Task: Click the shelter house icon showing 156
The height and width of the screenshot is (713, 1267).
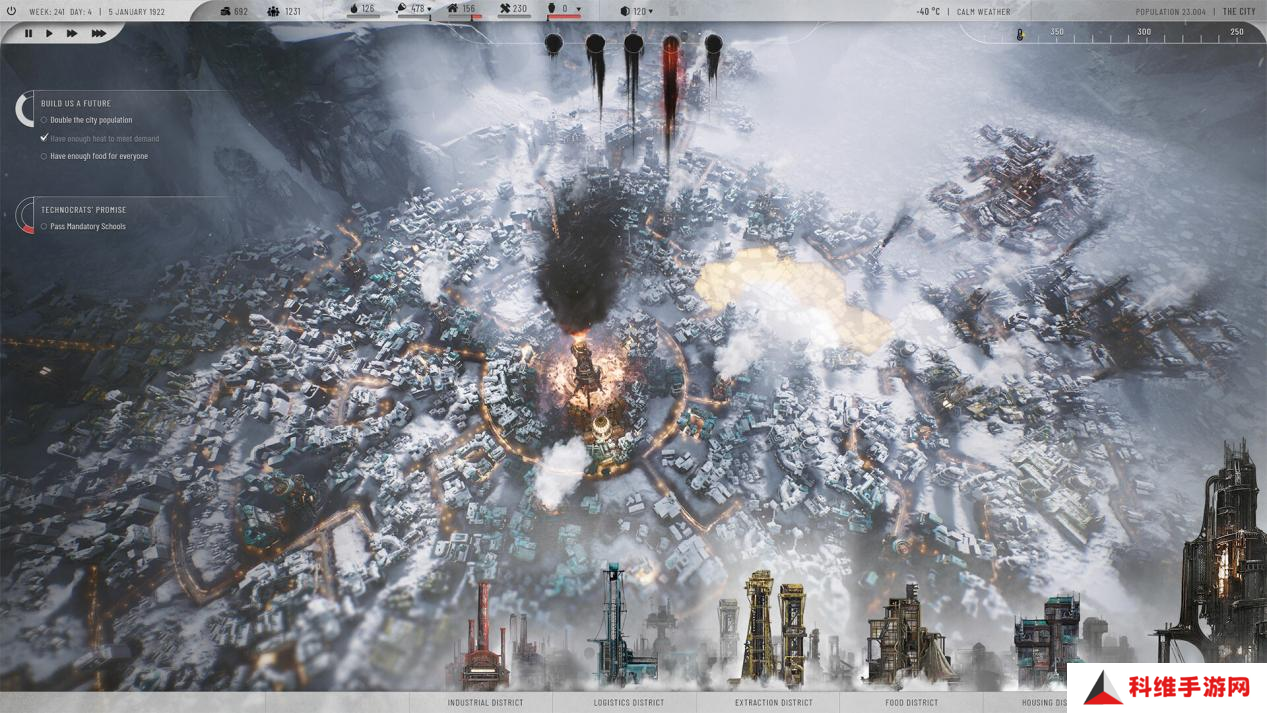Action: point(453,10)
